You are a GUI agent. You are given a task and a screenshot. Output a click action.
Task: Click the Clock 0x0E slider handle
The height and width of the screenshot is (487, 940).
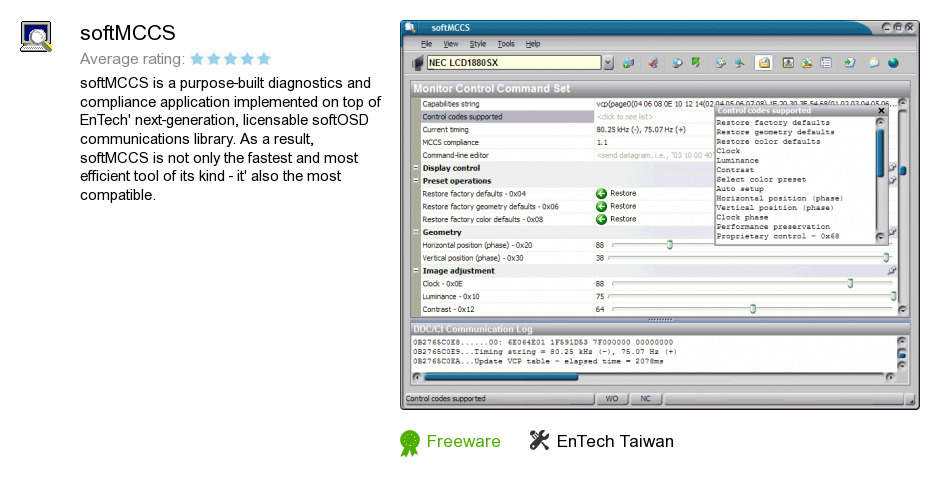pos(850,284)
